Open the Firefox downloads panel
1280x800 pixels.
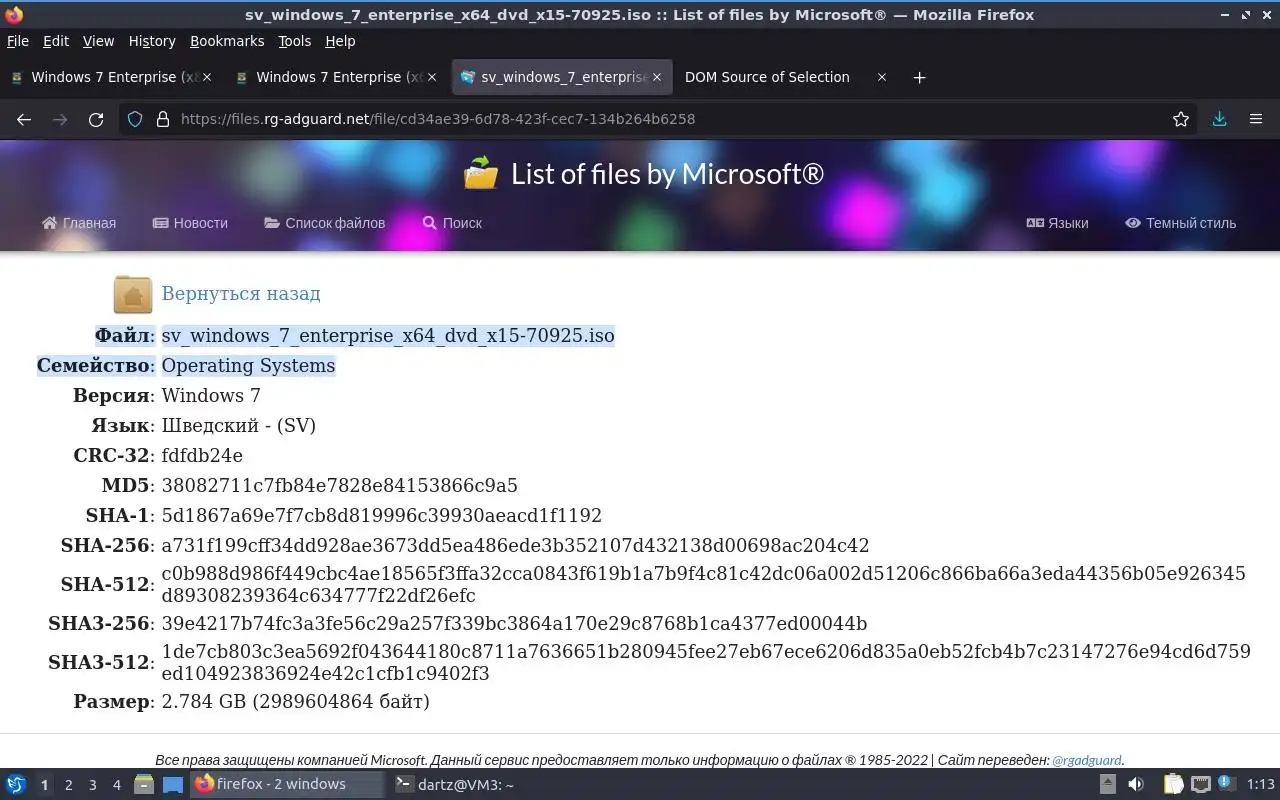click(1219, 119)
